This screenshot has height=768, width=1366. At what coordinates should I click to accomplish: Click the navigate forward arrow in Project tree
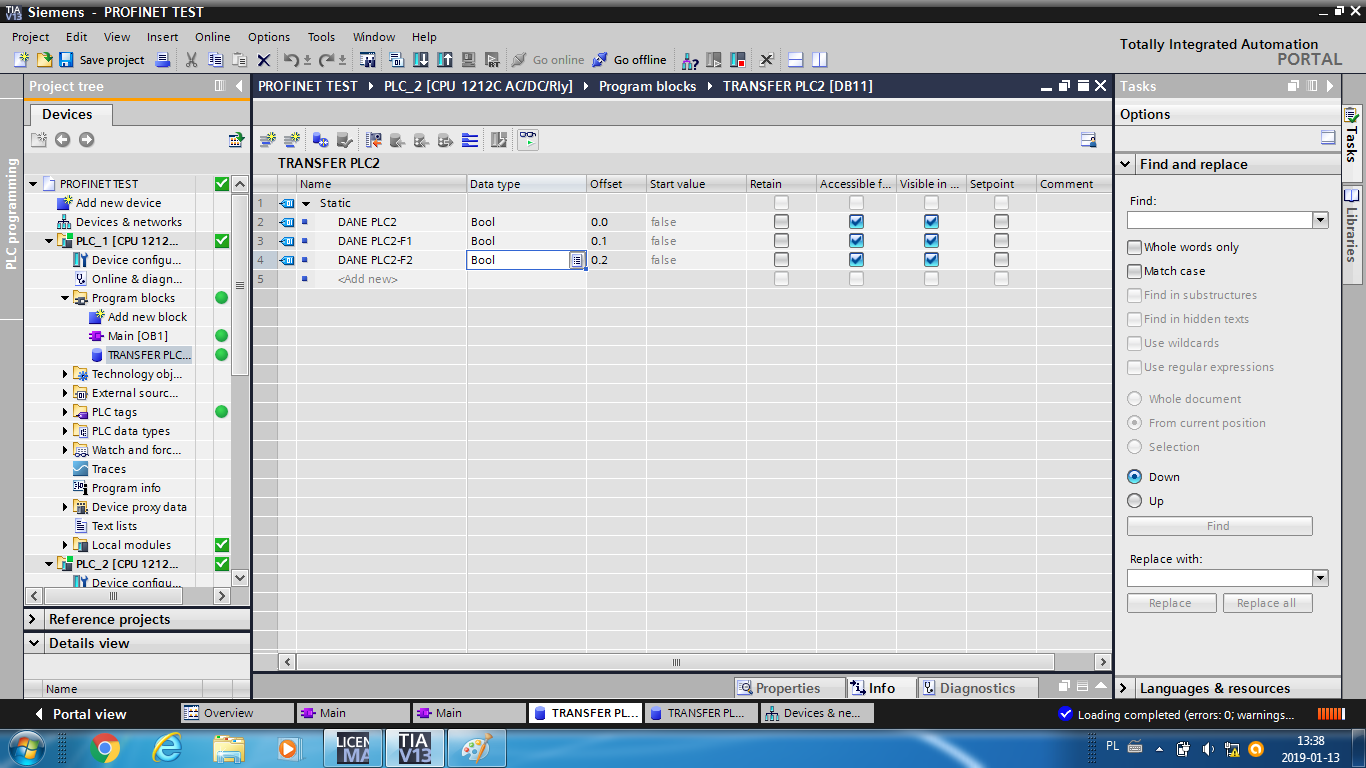(x=86, y=140)
